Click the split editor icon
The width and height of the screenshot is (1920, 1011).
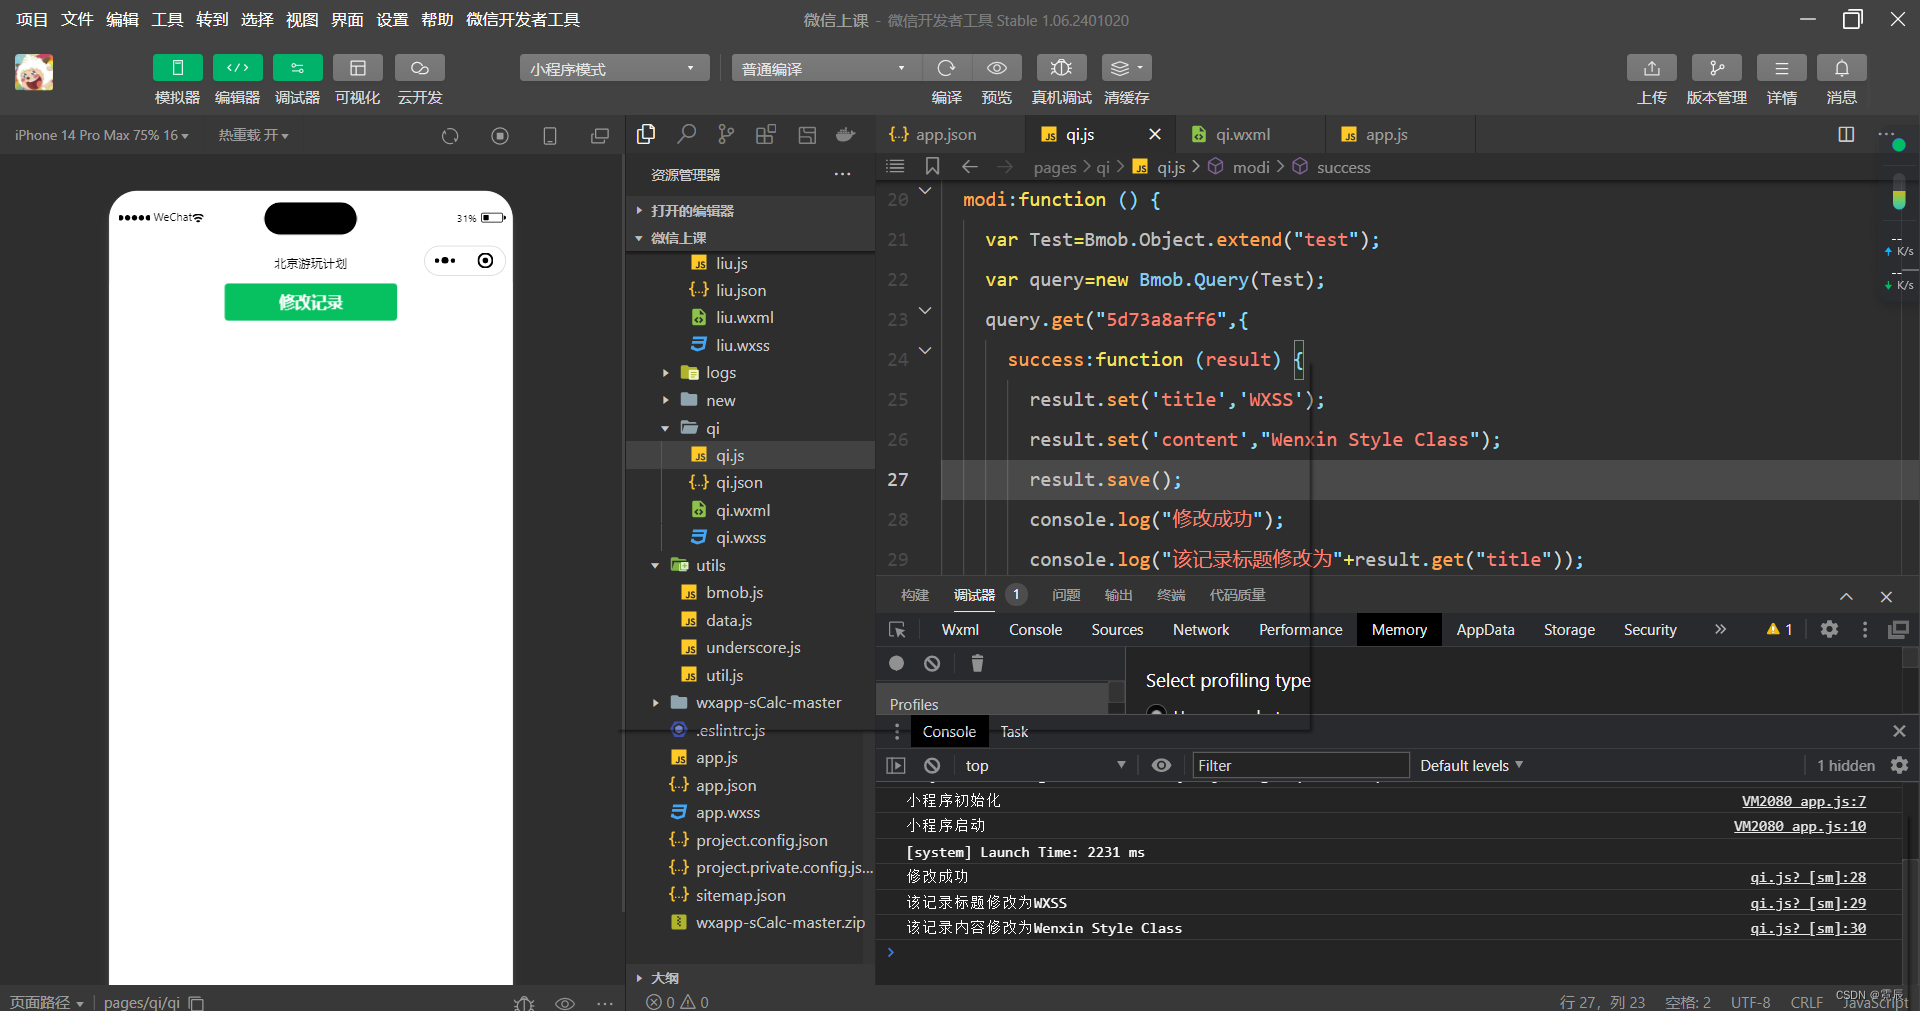coord(1846,134)
